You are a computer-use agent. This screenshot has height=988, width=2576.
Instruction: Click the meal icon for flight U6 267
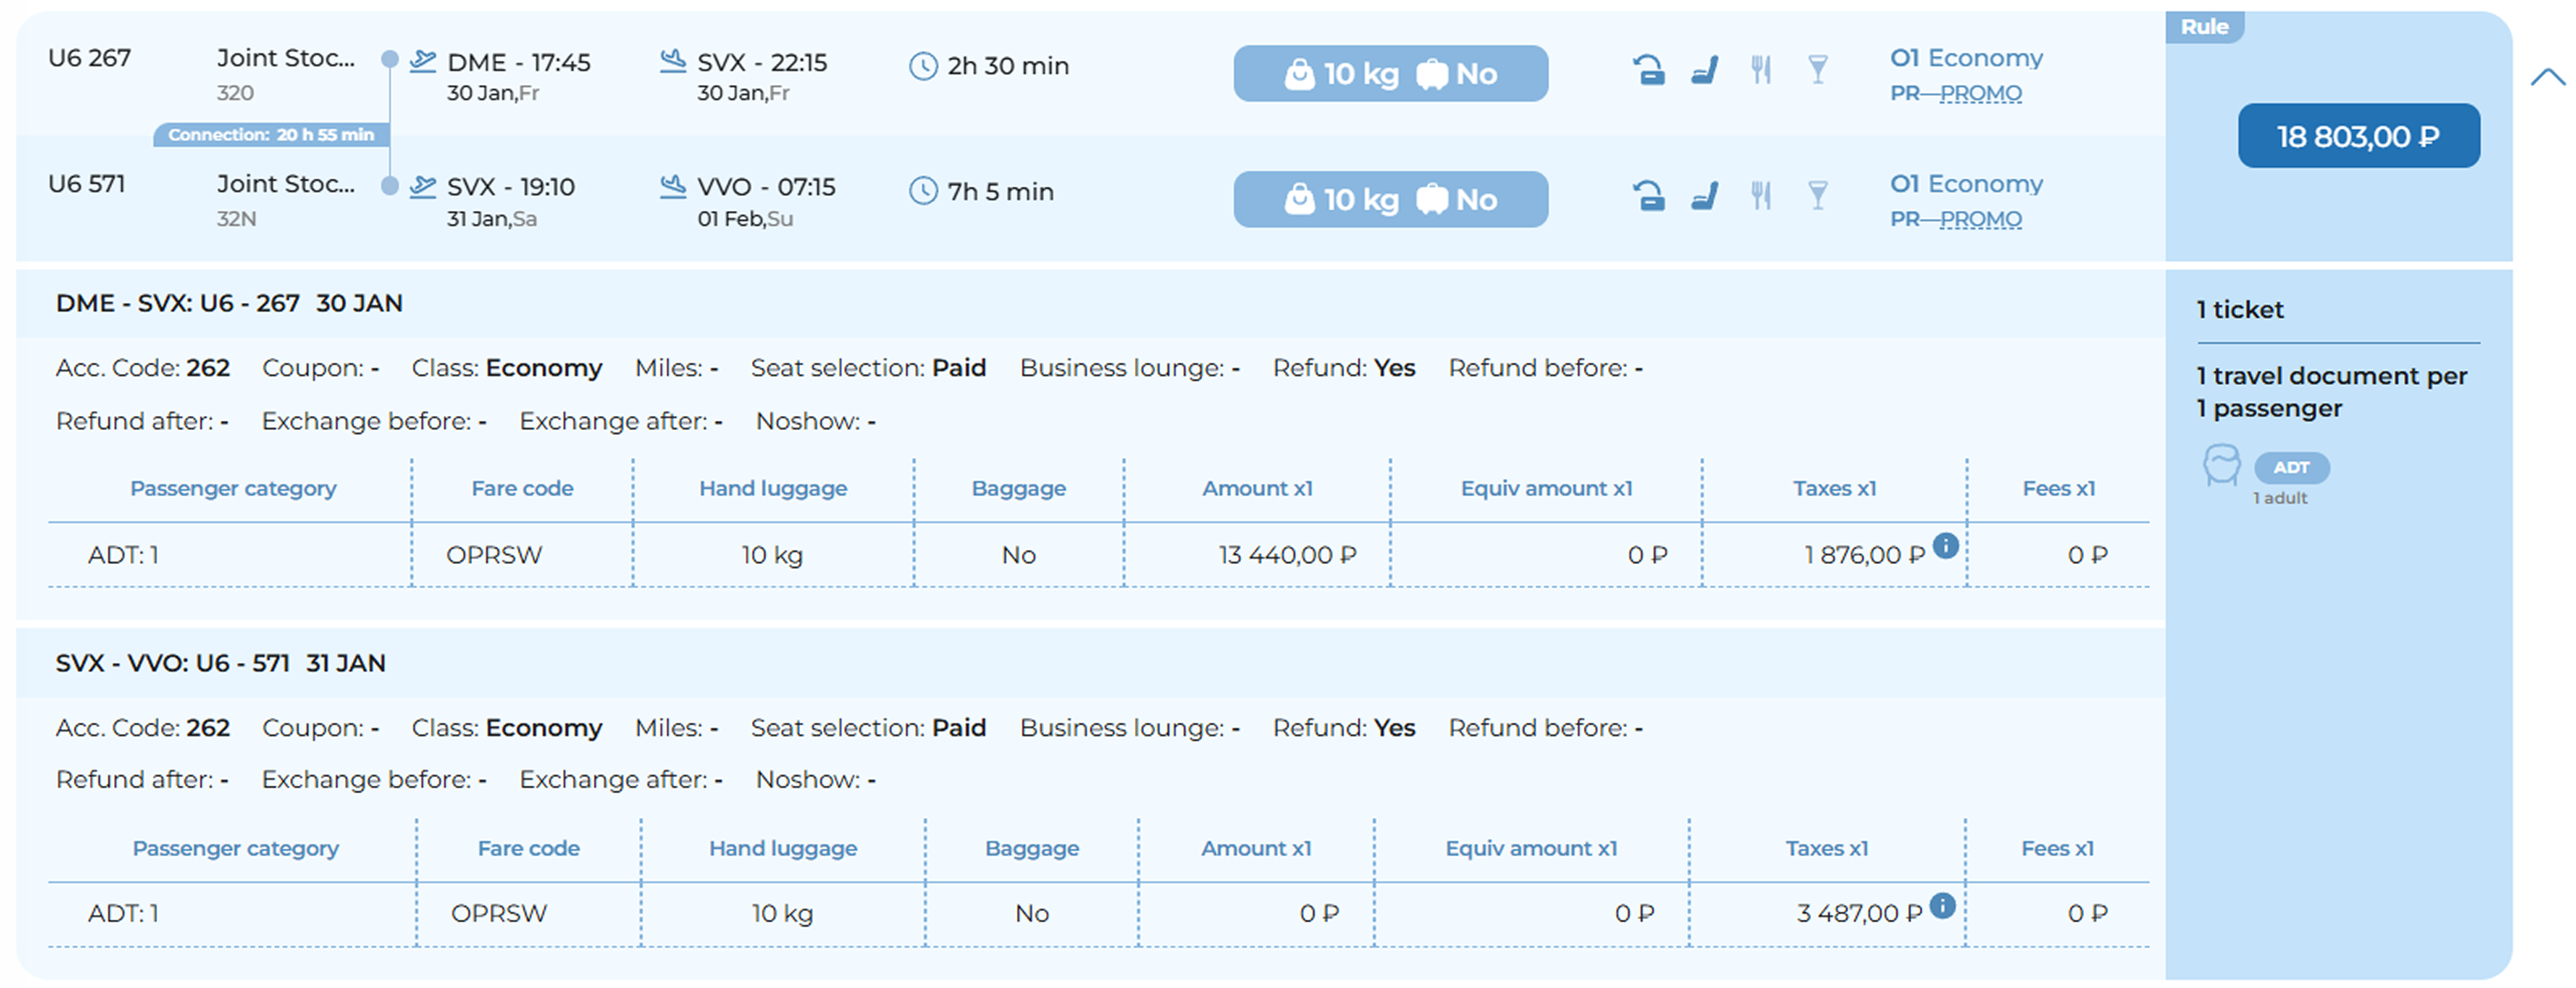coord(1761,70)
